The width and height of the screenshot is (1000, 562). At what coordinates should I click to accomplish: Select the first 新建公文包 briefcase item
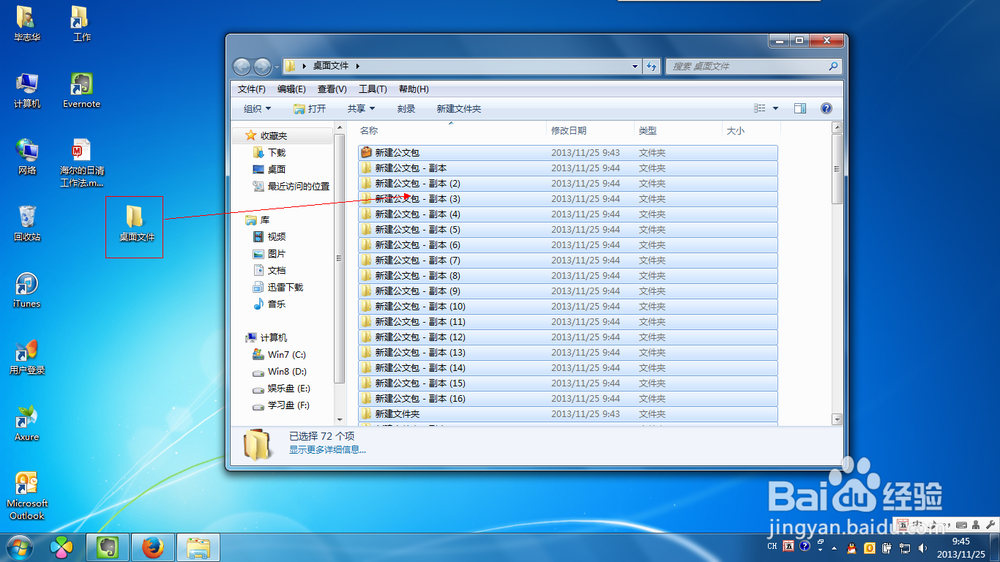coord(568,152)
